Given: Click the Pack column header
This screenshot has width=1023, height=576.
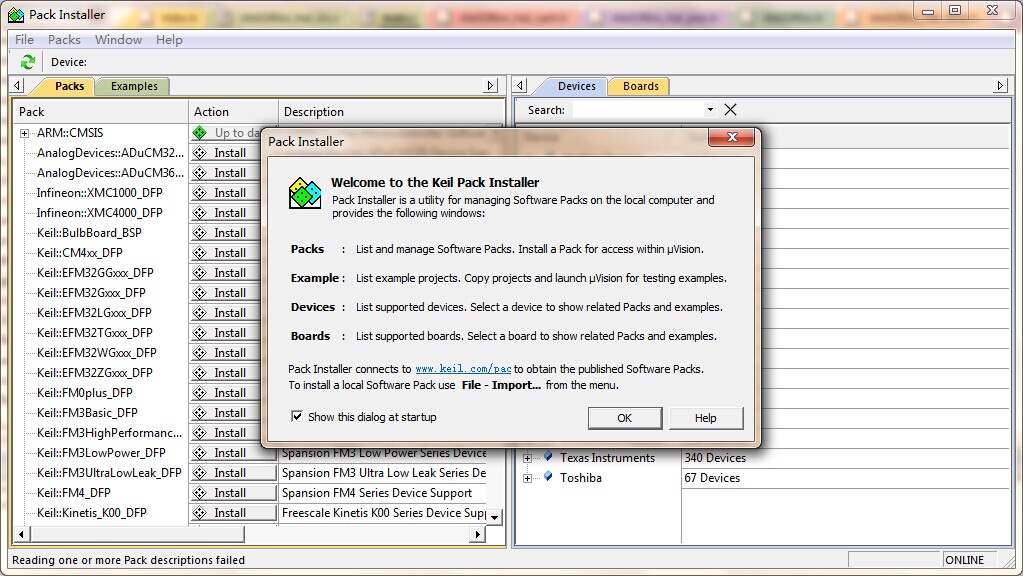Looking at the screenshot, I should point(101,112).
